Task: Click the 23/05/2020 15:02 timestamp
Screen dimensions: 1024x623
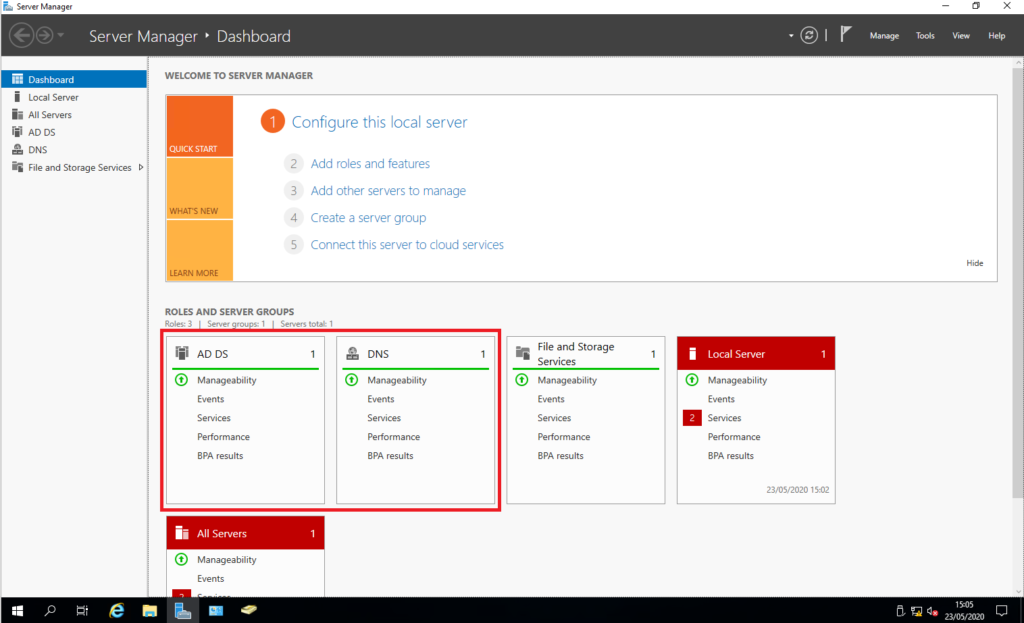Action: tap(797, 490)
